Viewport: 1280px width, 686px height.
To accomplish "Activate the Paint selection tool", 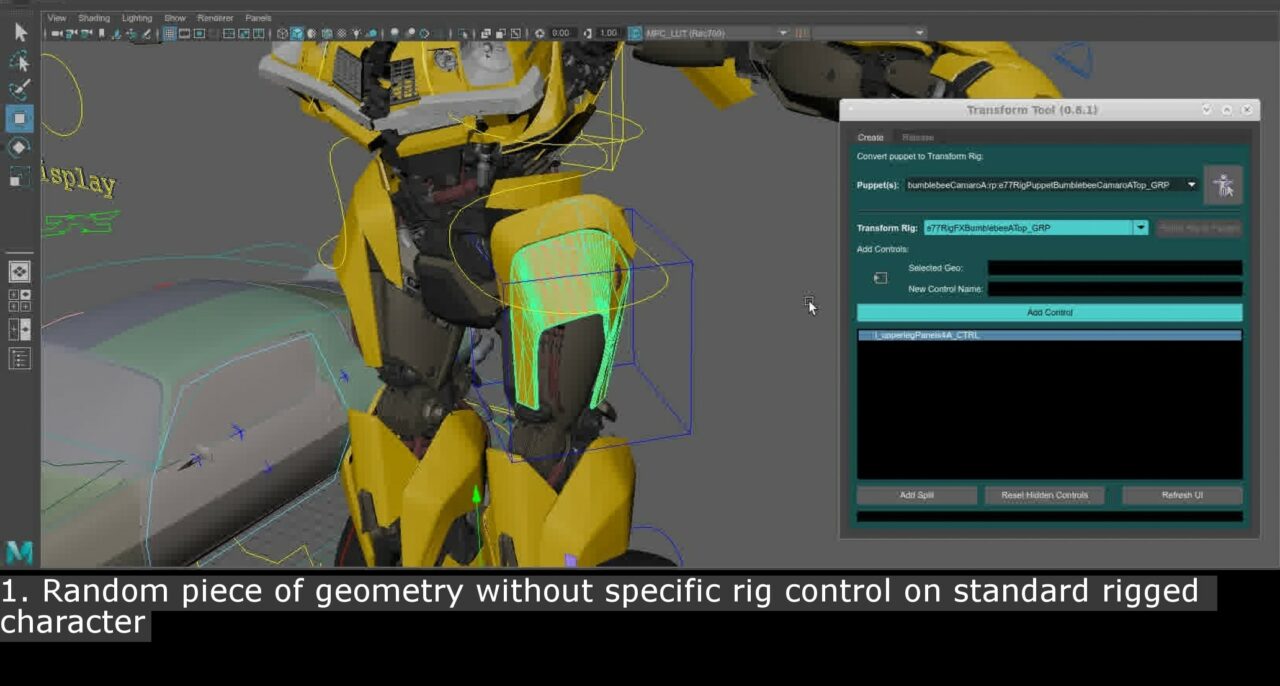I will coord(20,90).
